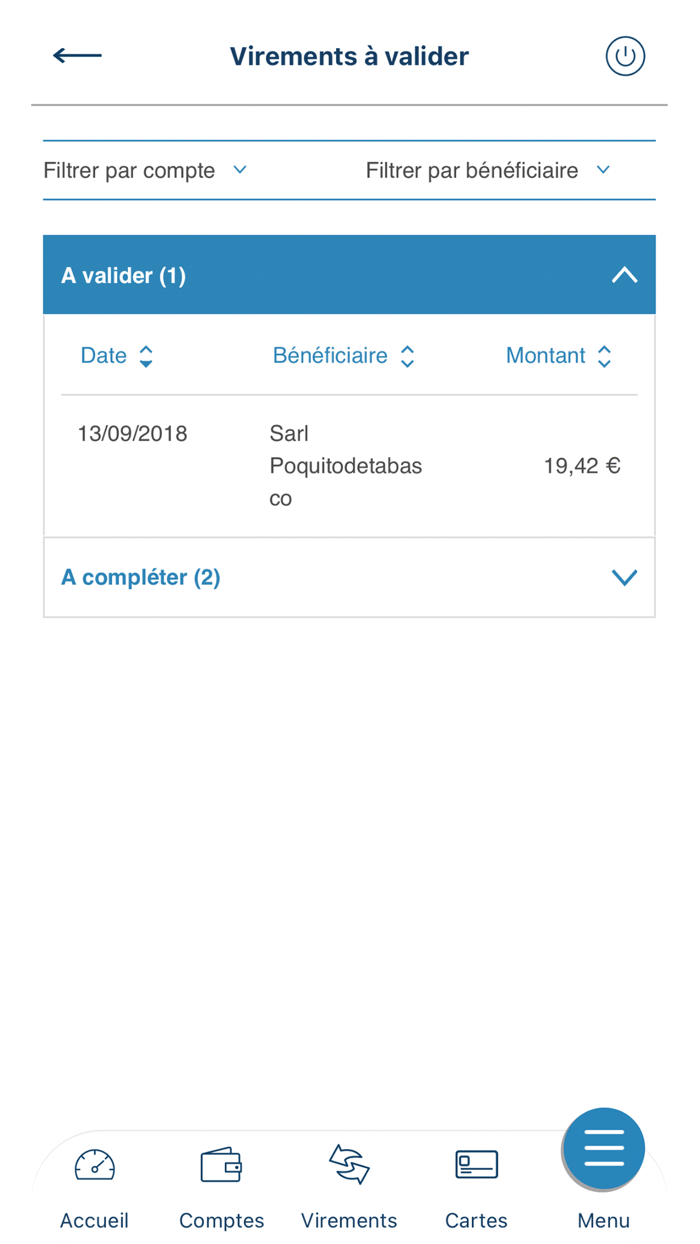Go back using the left arrow
700x1244 pixels.
[x=77, y=56]
